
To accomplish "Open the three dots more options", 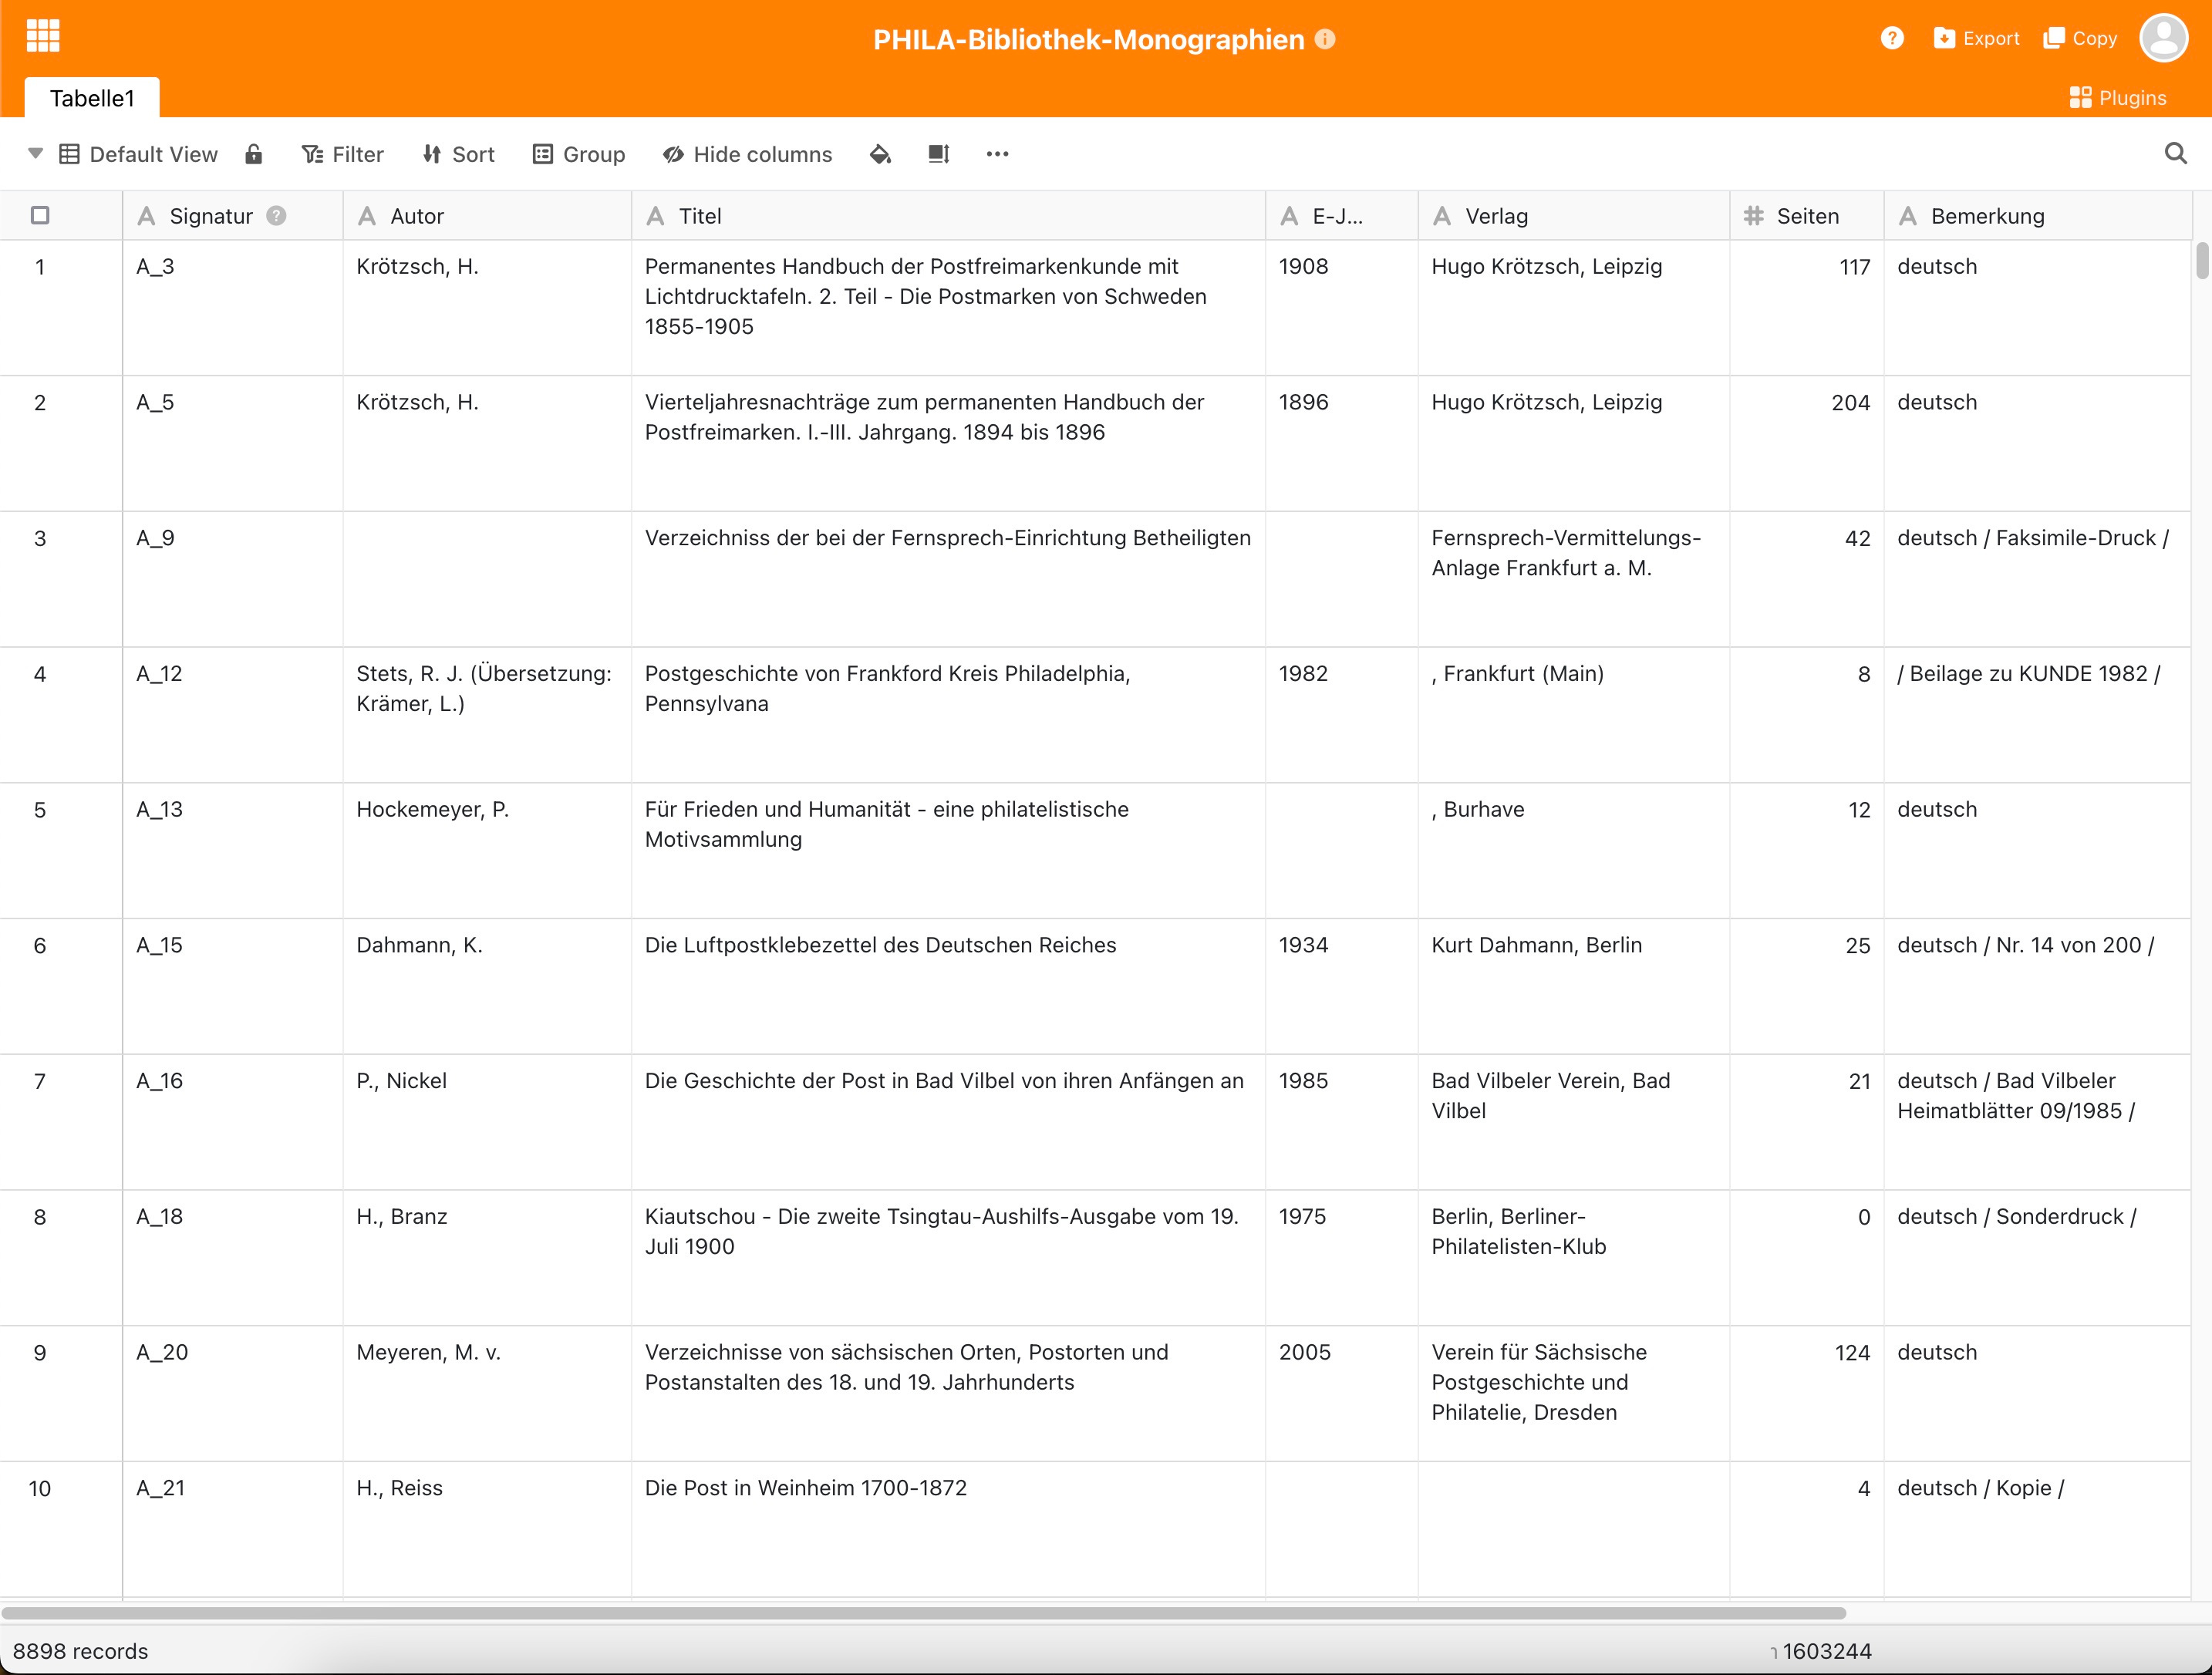I will point(997,154).
